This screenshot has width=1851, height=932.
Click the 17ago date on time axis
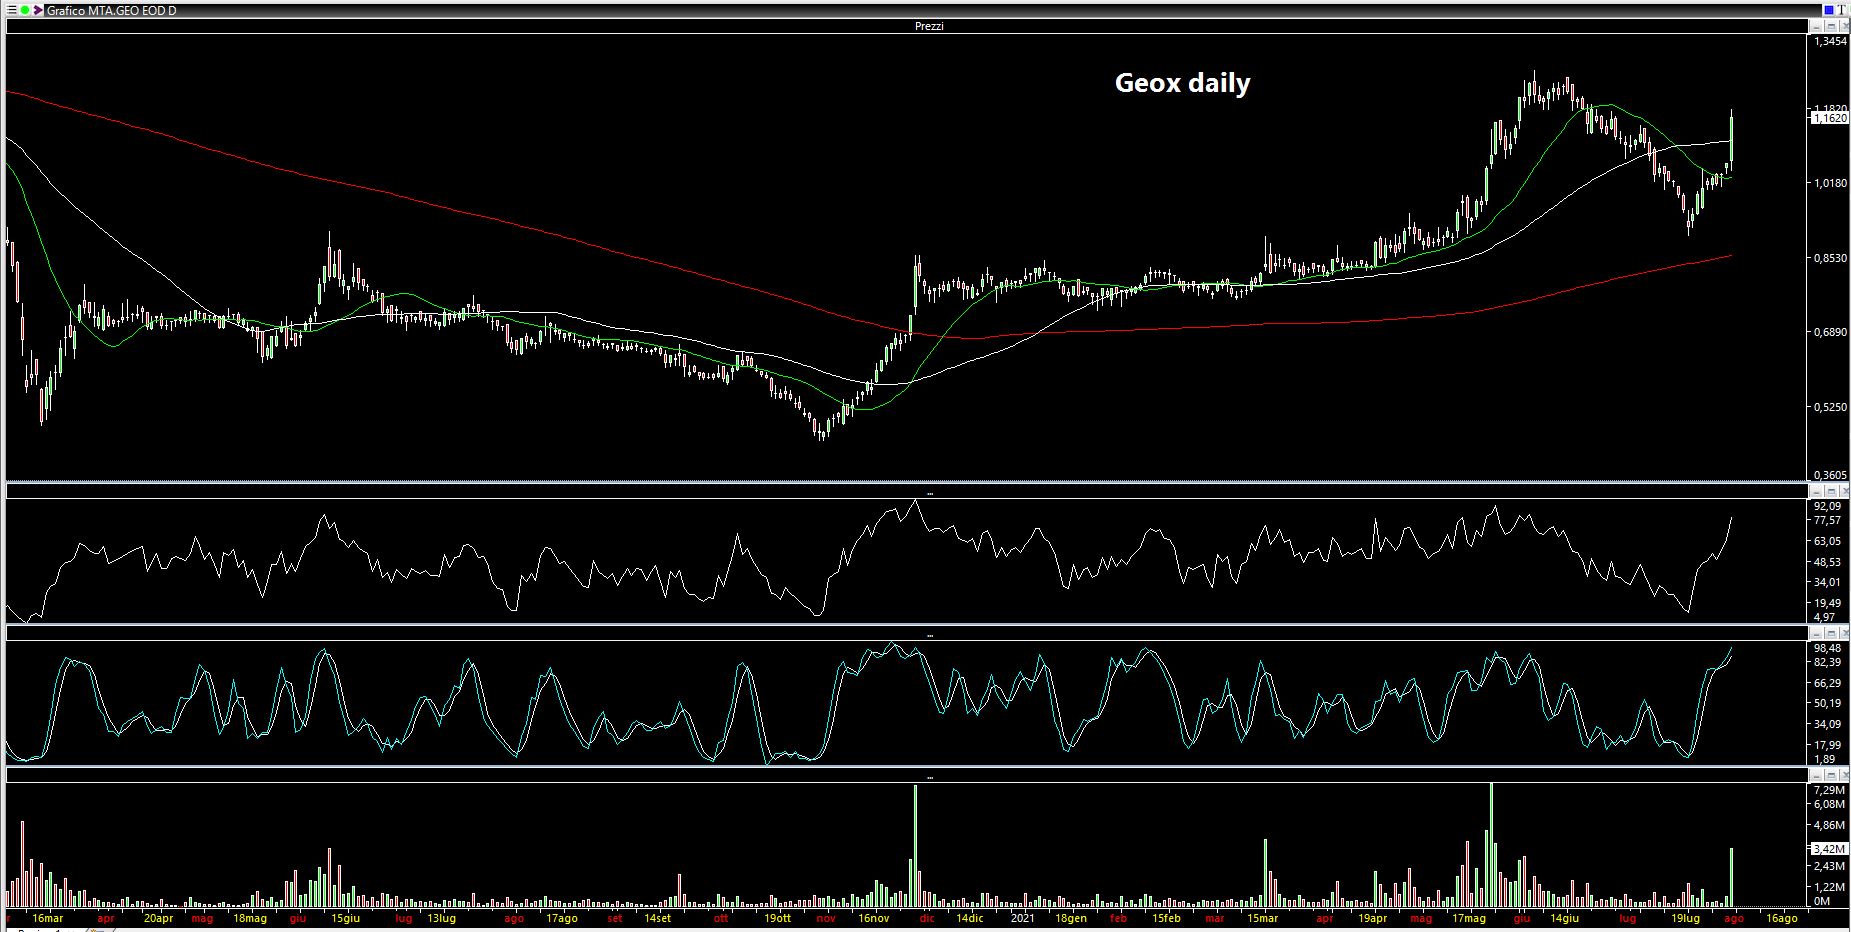pos(561,917)
